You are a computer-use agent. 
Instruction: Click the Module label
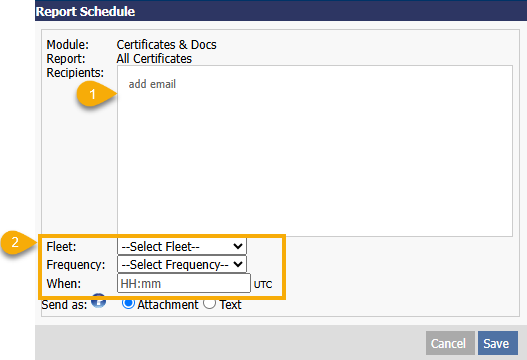pos(68,45)
